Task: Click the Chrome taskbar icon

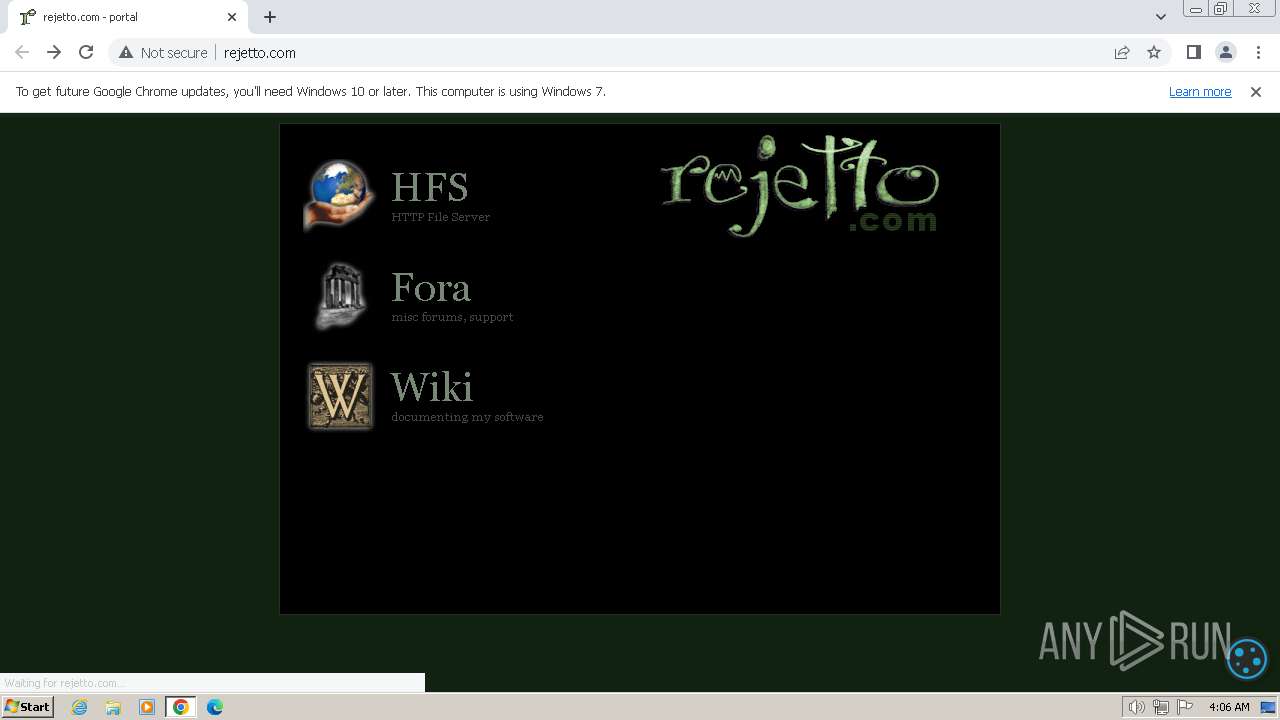Action: 181,707
